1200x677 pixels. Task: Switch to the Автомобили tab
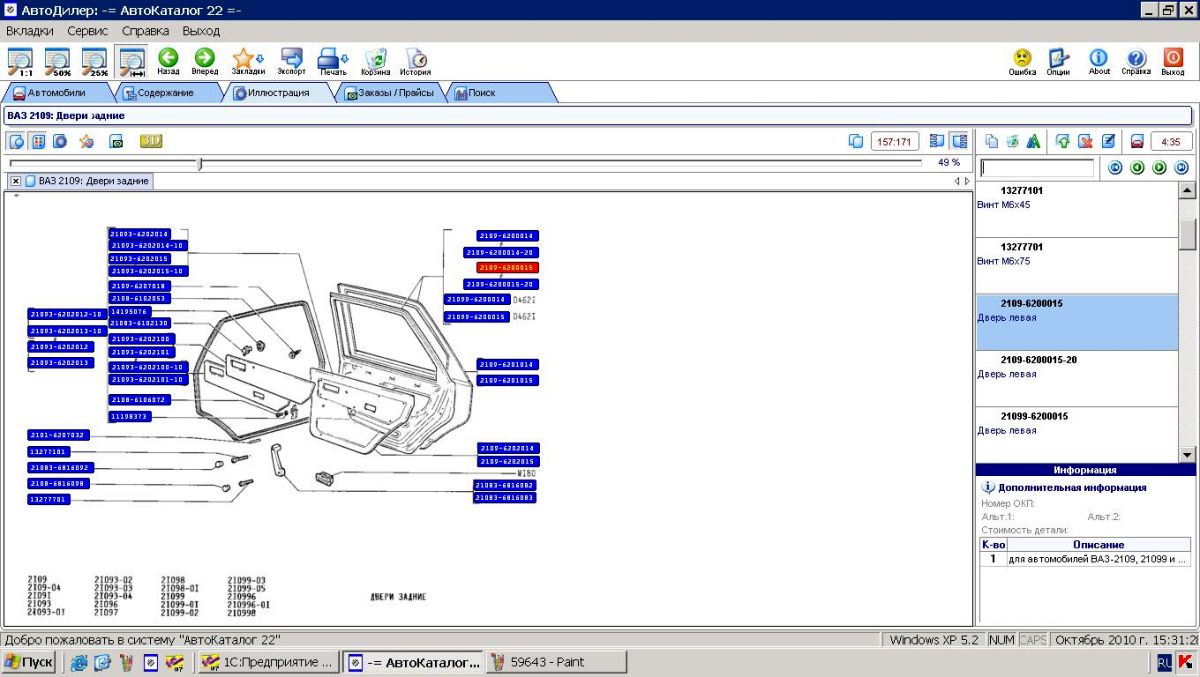point(57,93)
